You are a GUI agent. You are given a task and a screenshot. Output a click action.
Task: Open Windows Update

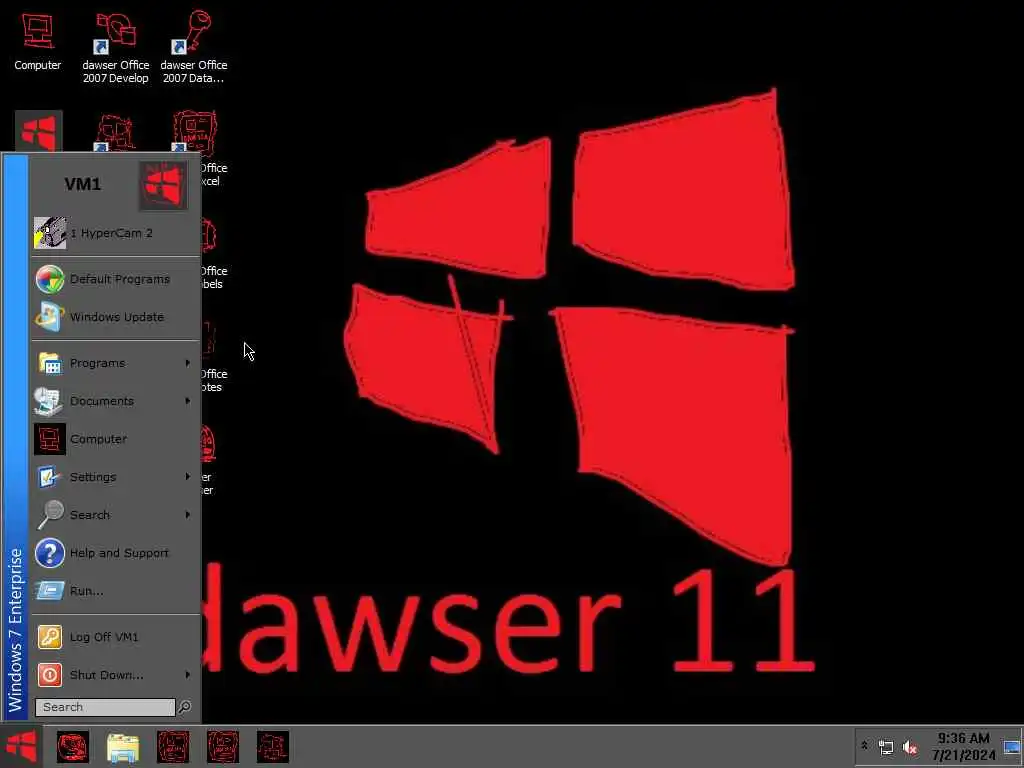click(x=115, y=317)
